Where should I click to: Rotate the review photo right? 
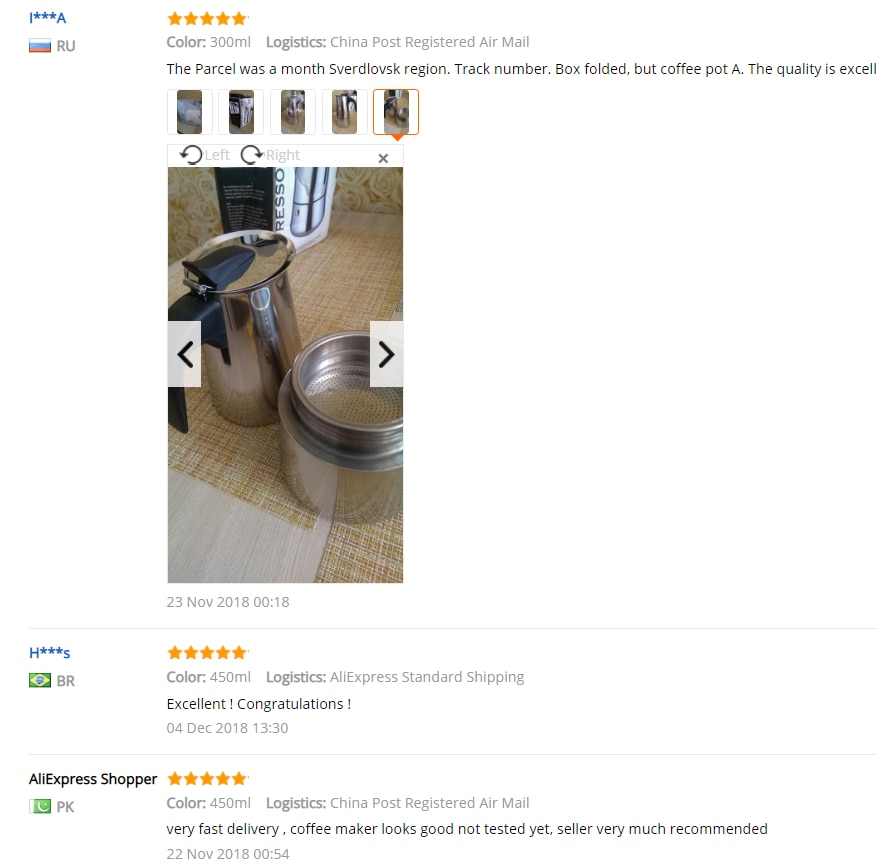tap(270, 155)
